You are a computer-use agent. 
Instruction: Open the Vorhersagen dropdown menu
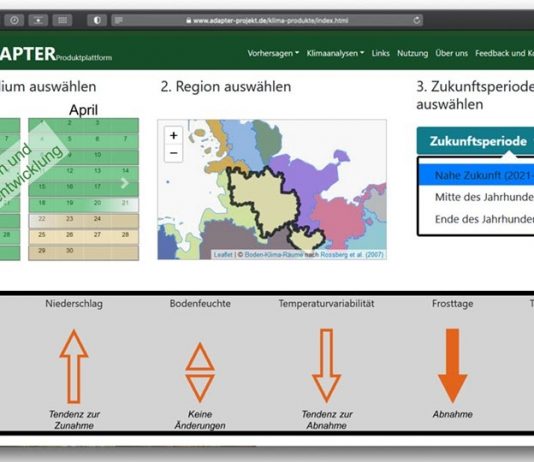tap(273, 53)
